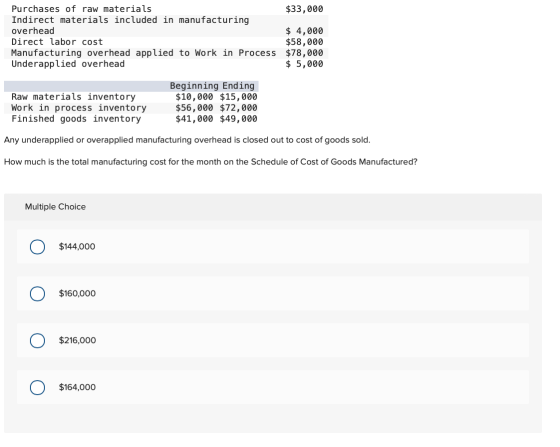Screen dimensions: 560x447
Task: Click the Work in process inventory label
Action: [x=79, y=108]
